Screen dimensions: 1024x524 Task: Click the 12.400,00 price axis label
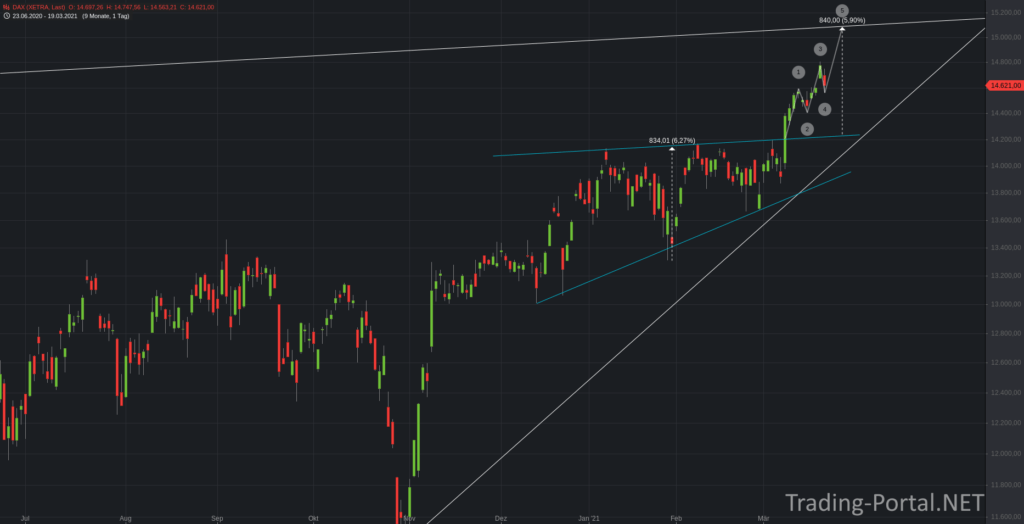tap(1008, 393)
